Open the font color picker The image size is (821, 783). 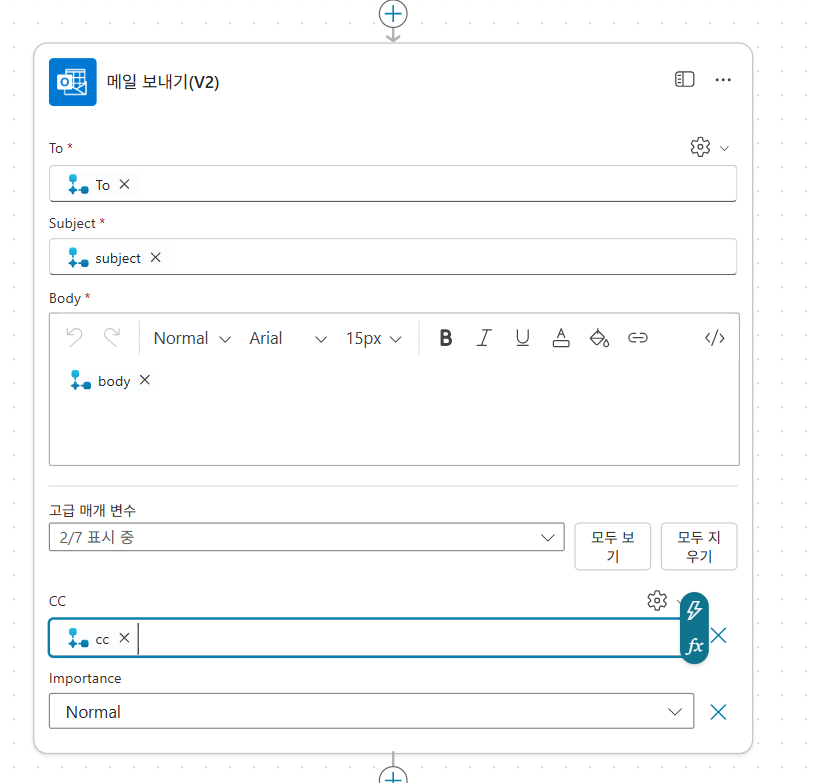561,338
